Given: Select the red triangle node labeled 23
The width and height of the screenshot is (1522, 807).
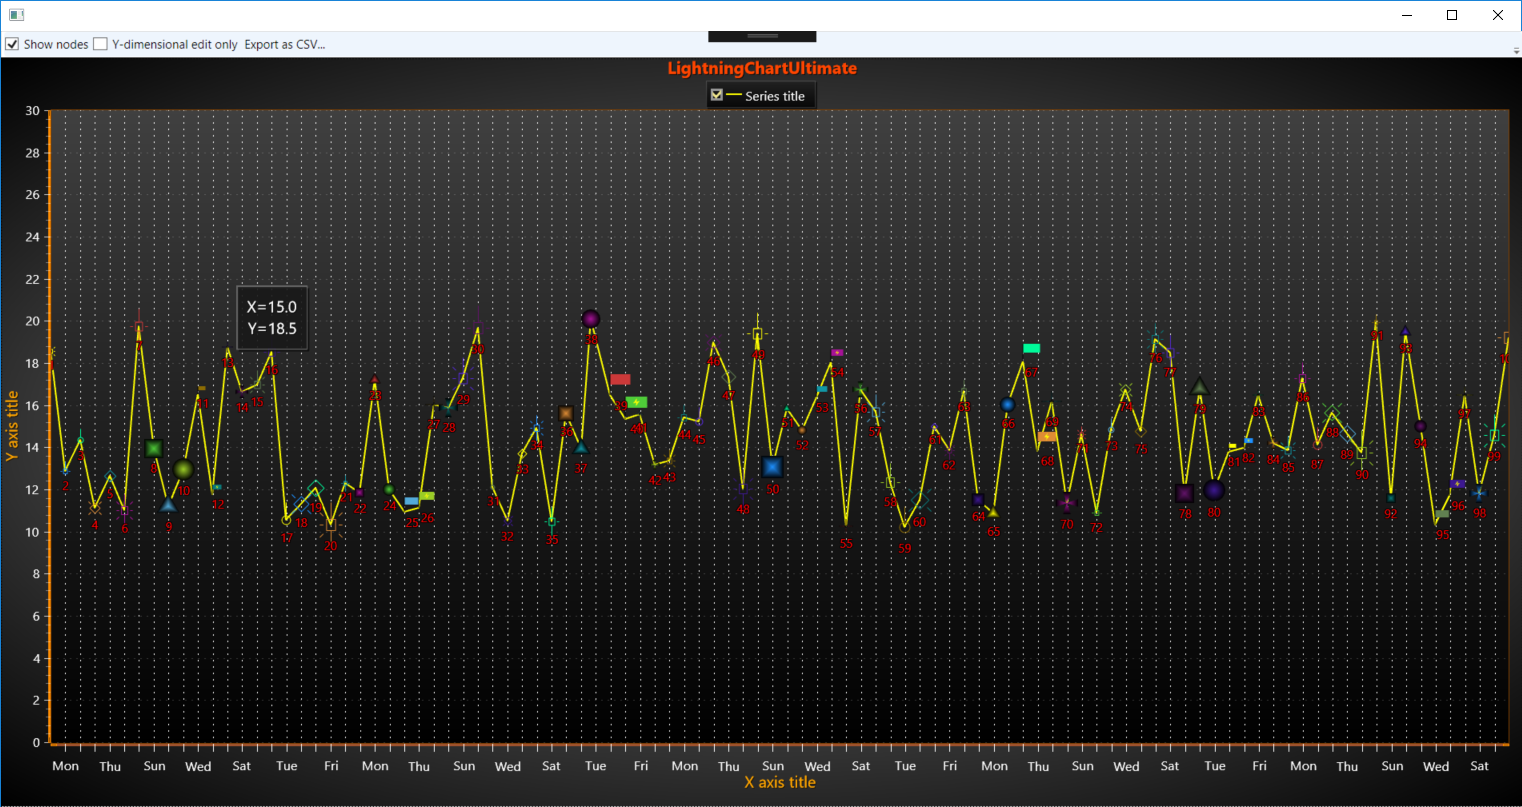Looking at the screenshot, I should pyautogui.click(x=375, y=379).
